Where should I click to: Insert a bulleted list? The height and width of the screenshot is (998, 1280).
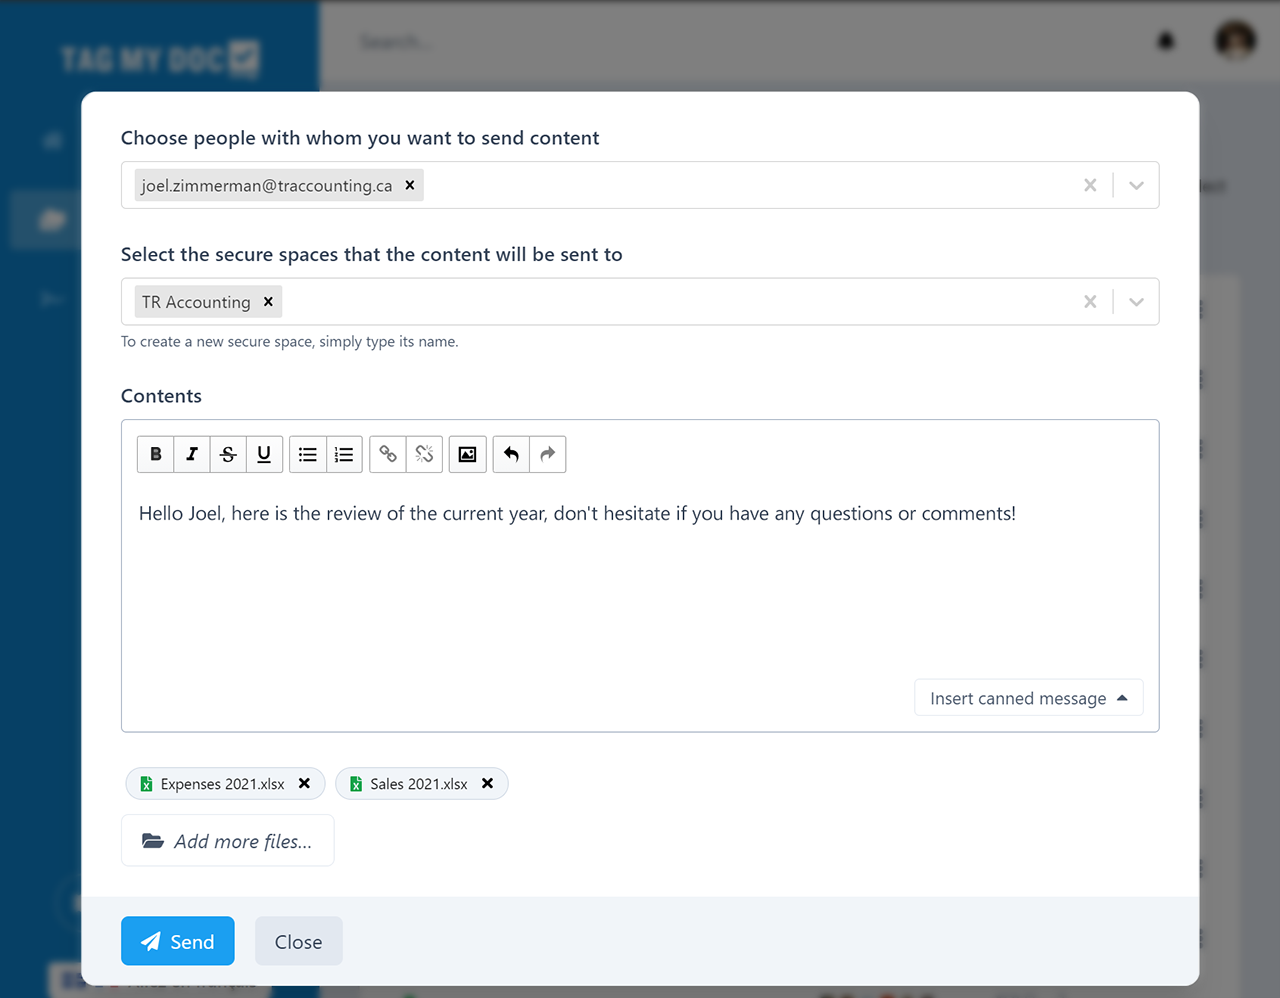(308, 454)
